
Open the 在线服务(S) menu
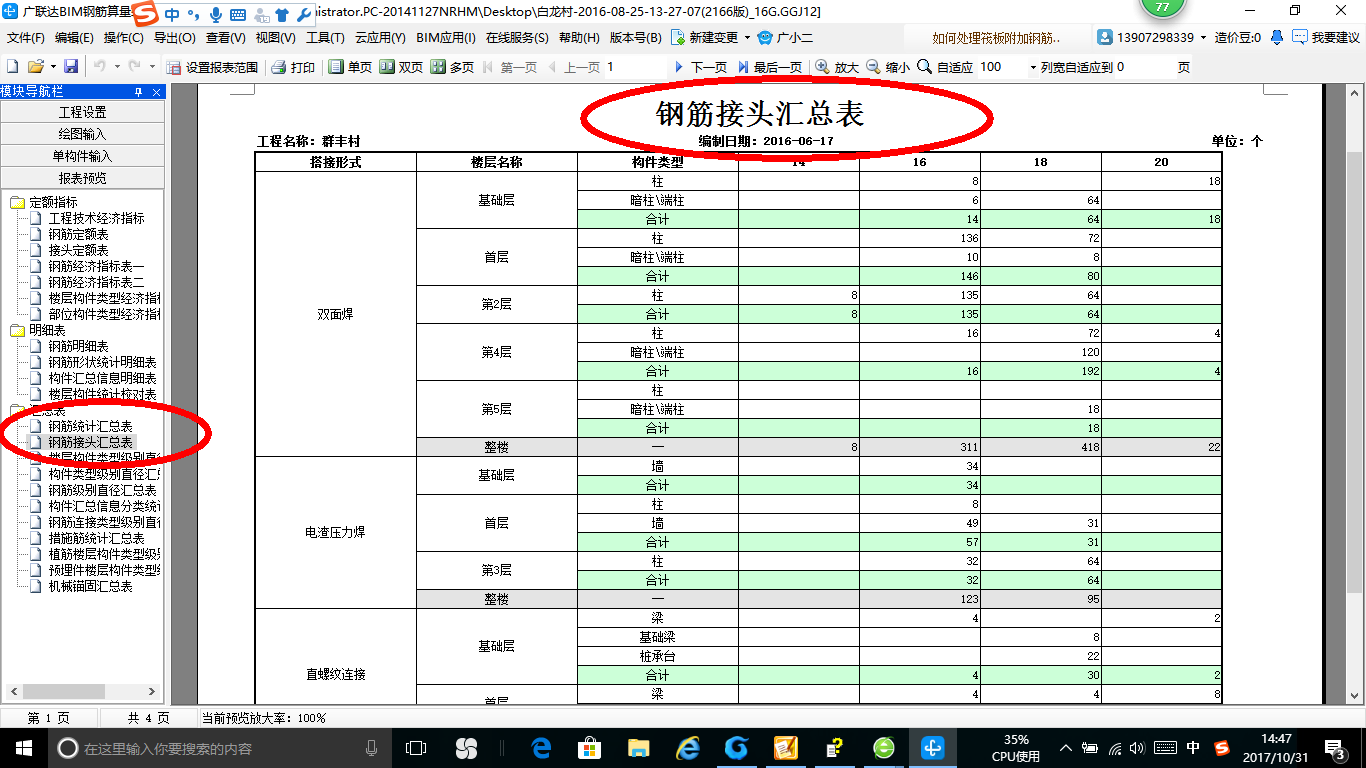[x=517, y=37]
